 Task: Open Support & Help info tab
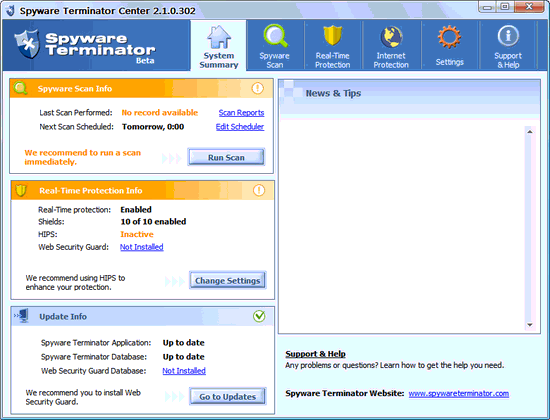tap(508, 46)
